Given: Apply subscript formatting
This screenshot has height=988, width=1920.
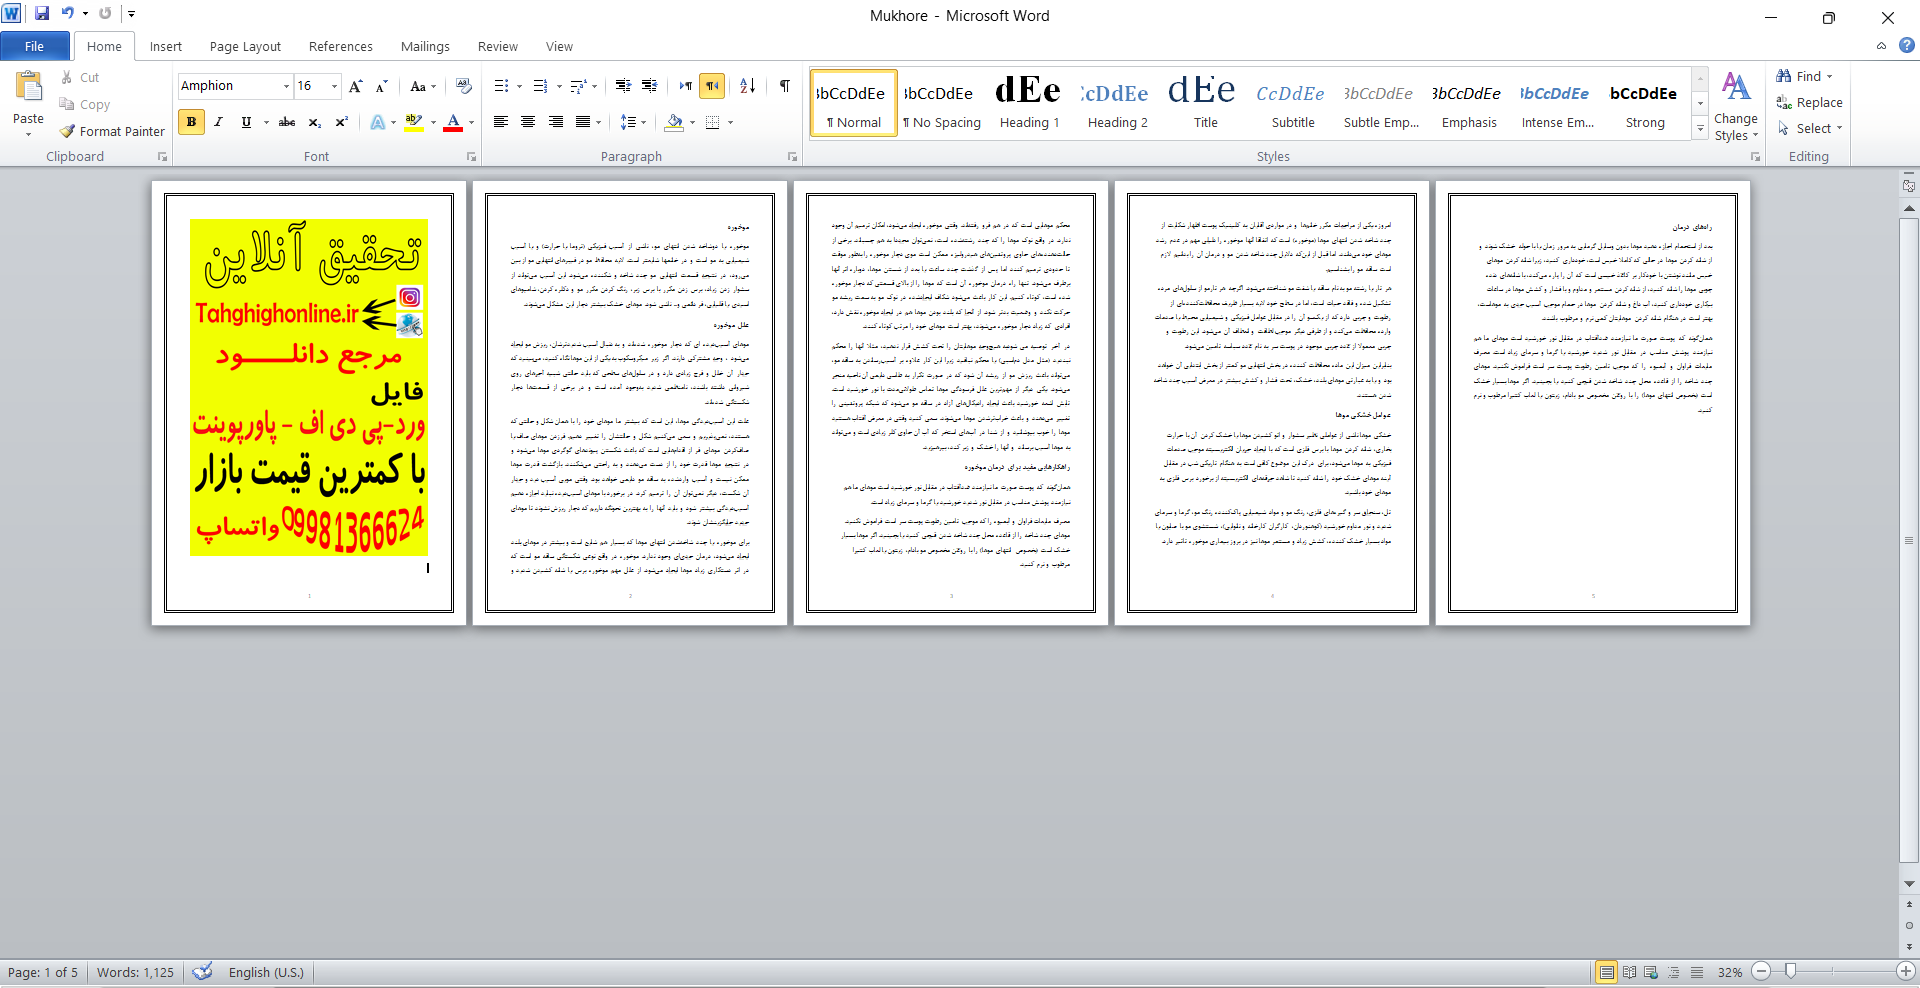Looking at the screenshot, I should tap(314, 122).
